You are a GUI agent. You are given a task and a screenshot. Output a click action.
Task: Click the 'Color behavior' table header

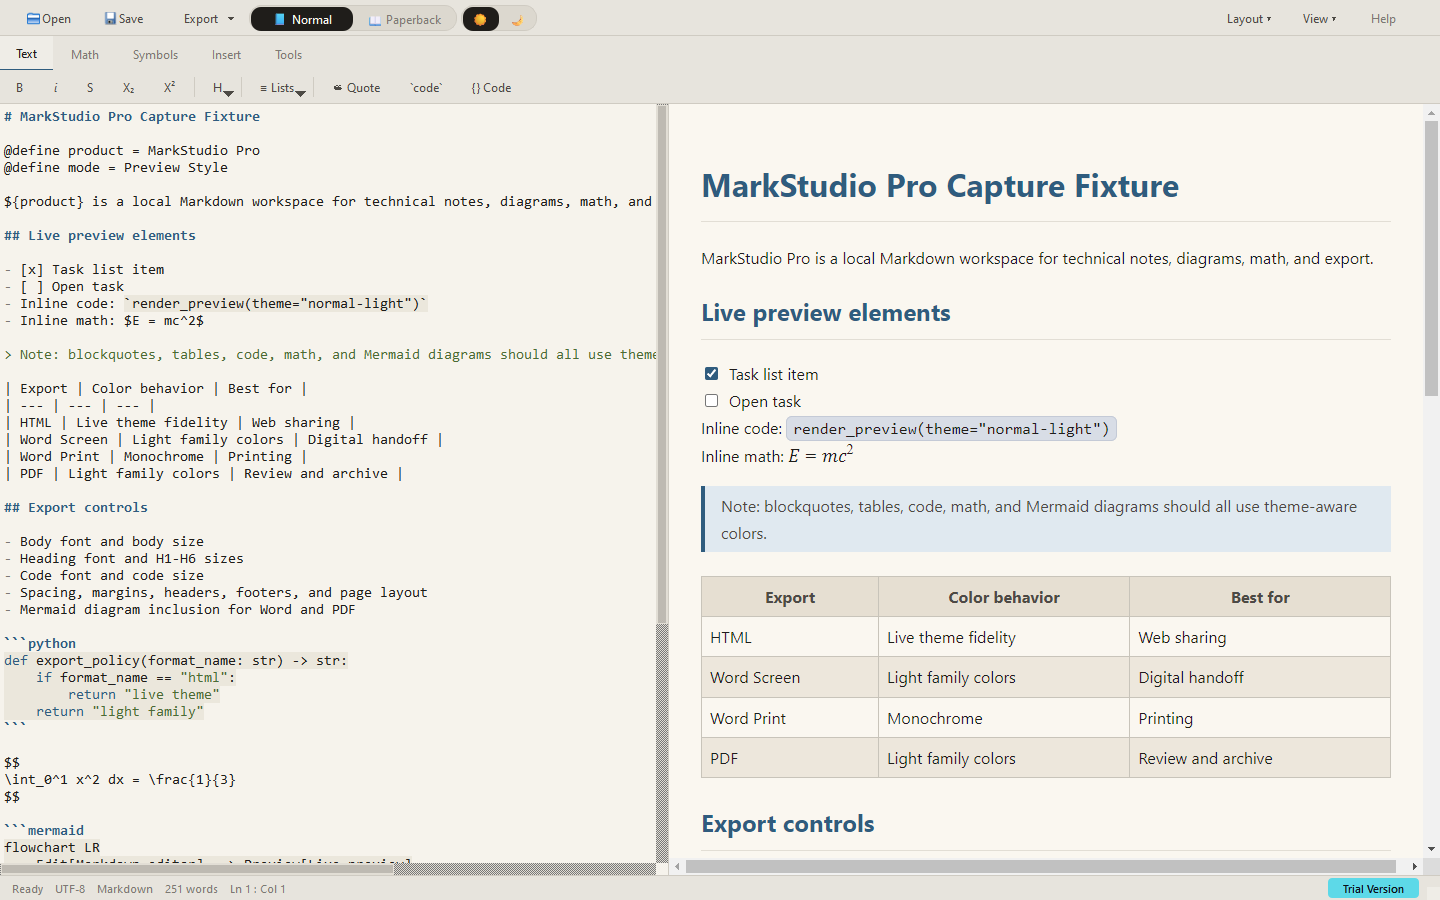click(1004, 597)
